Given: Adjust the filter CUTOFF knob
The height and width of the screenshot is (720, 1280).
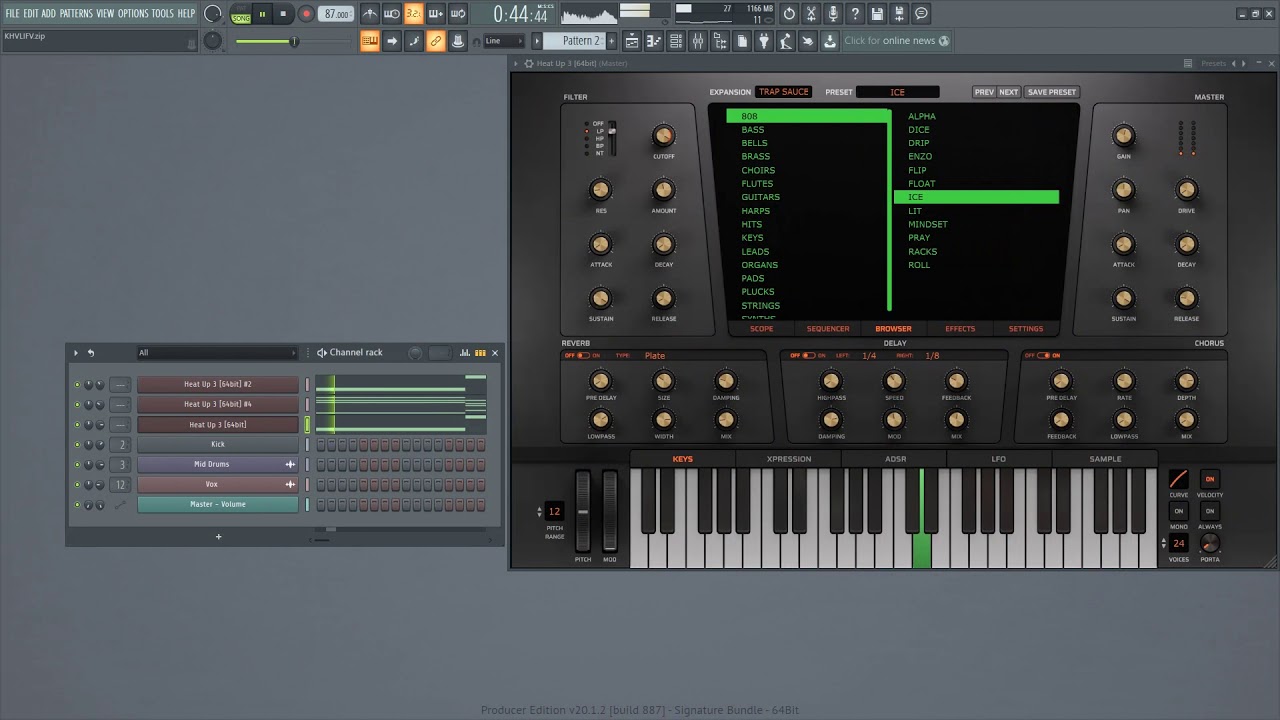Looking at the screenshot, I should pyautogui.click(x=663, y=136).
